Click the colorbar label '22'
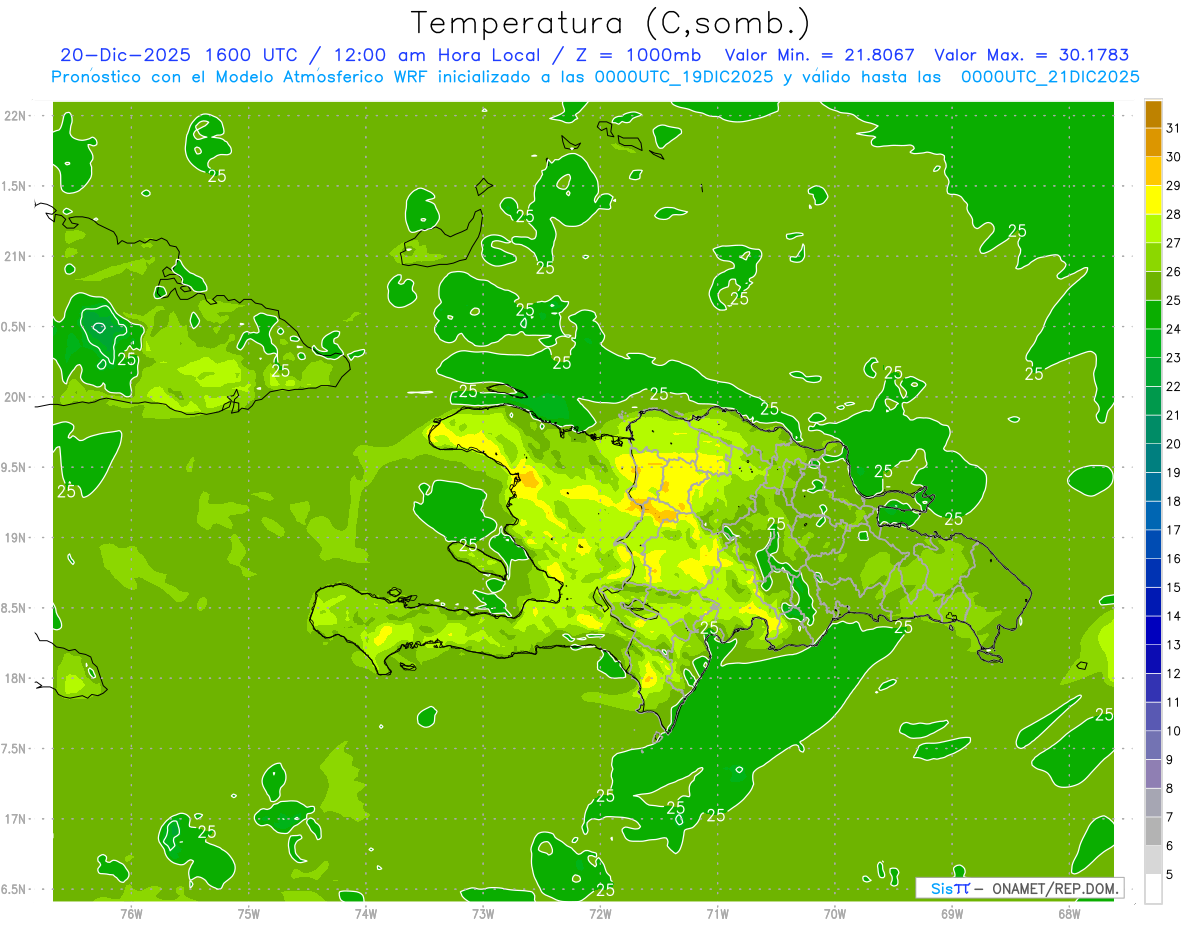 pos(1174,387)
